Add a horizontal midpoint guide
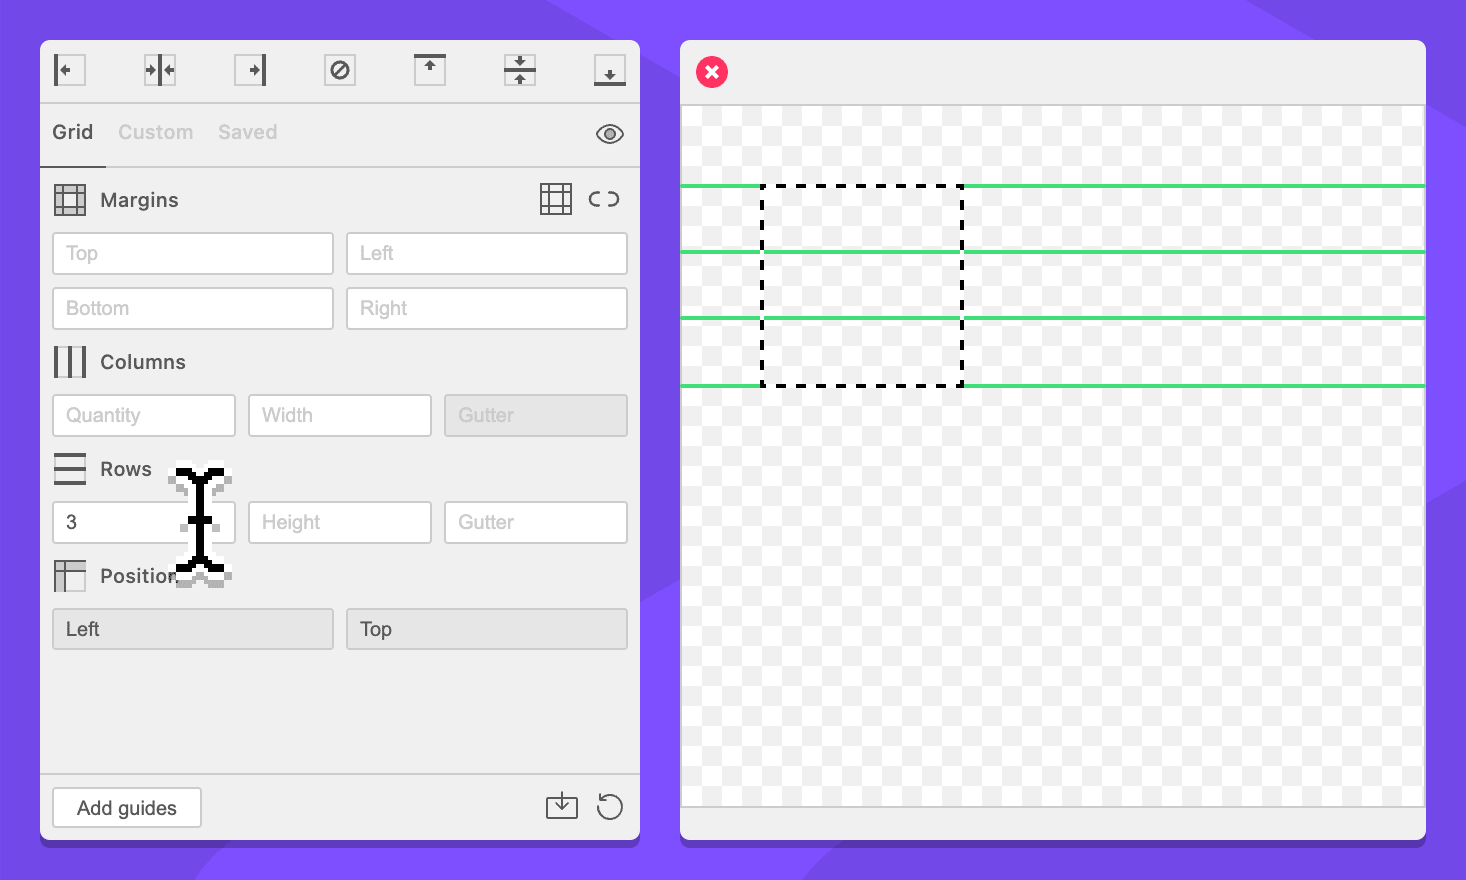This screenshot has width=1466, height=880. click(520, 70)
